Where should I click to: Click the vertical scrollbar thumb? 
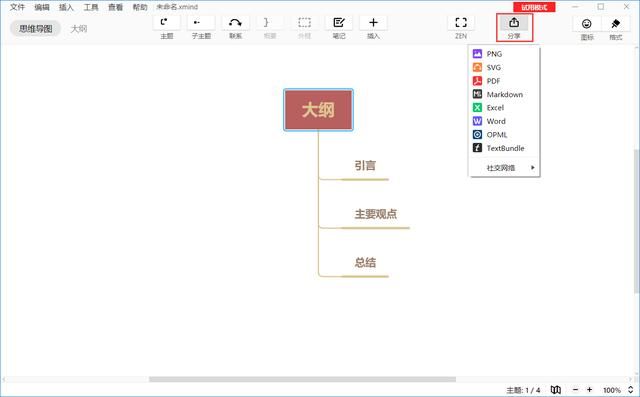636,220
